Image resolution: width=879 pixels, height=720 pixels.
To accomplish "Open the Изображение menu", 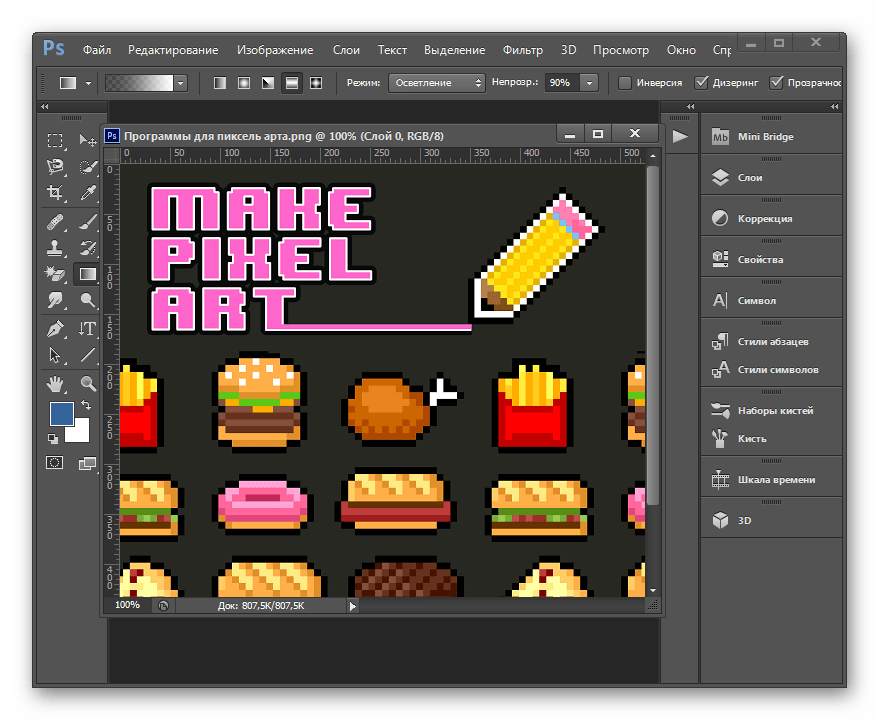I will [x=275, y=50].
